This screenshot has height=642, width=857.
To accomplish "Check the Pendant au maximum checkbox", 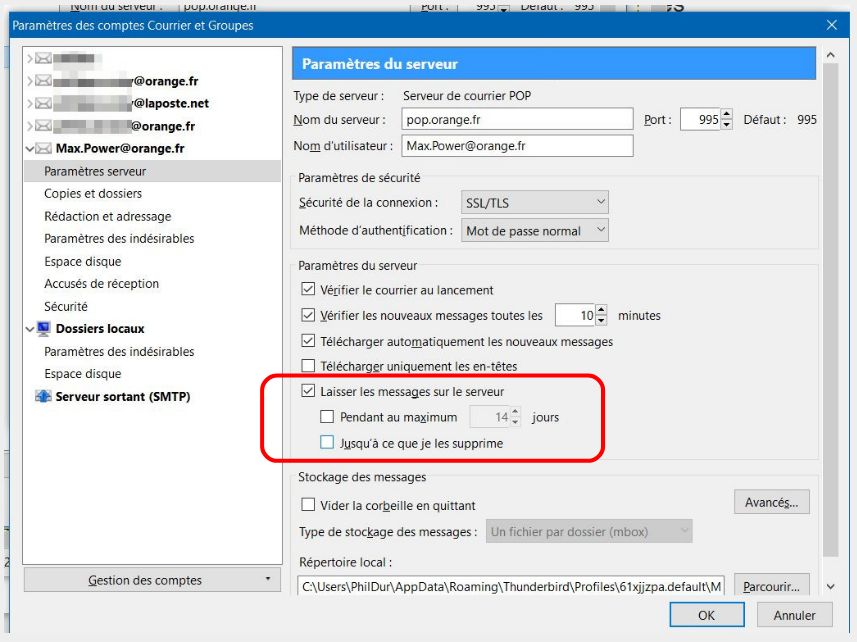I will pyautogui.click(x=327, y=417).
